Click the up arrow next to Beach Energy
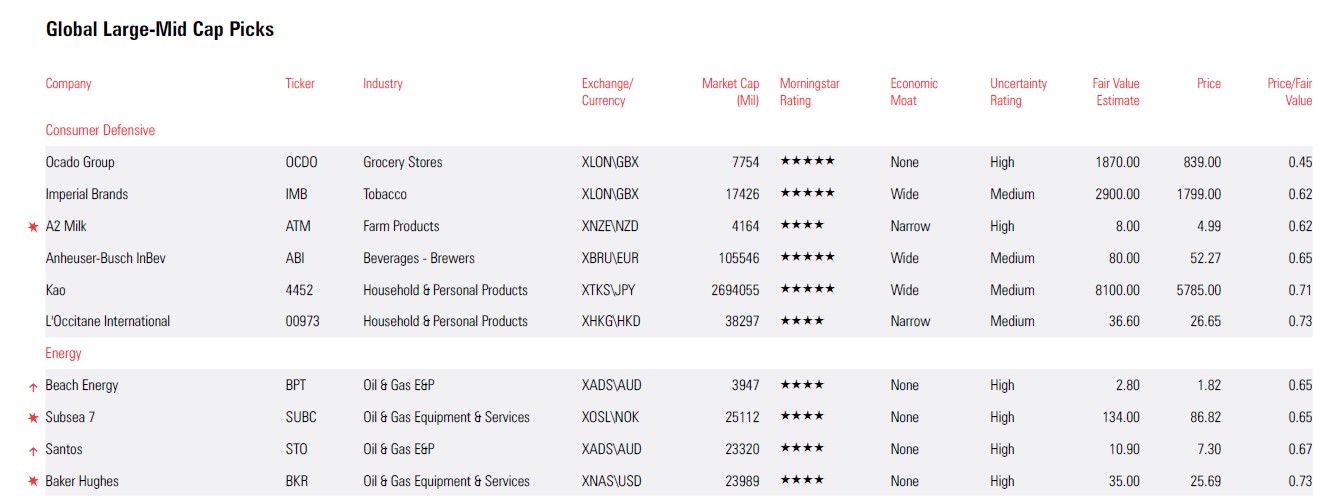This screenshot has width=1323, height=496. 33,387
